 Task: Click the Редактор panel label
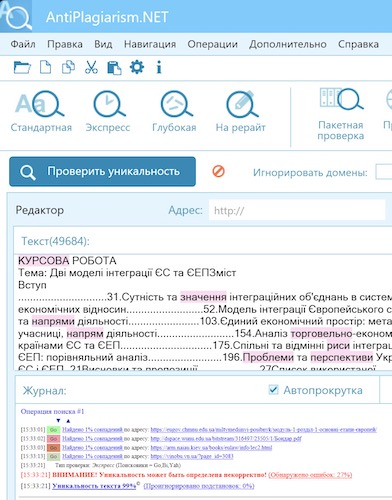(x=40, y=210)
